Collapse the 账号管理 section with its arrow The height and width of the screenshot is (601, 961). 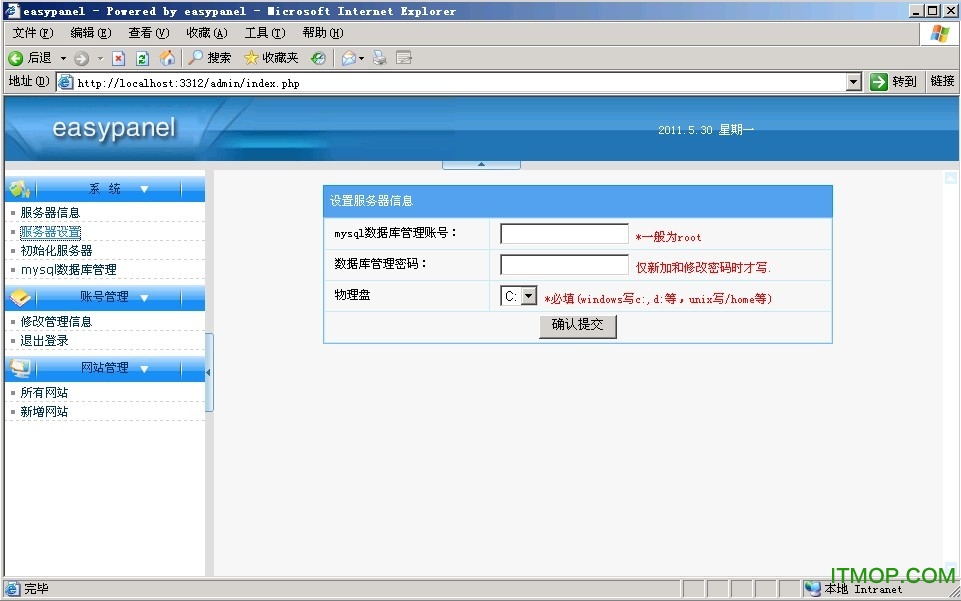pyautogui.click(x=144, y=297)
